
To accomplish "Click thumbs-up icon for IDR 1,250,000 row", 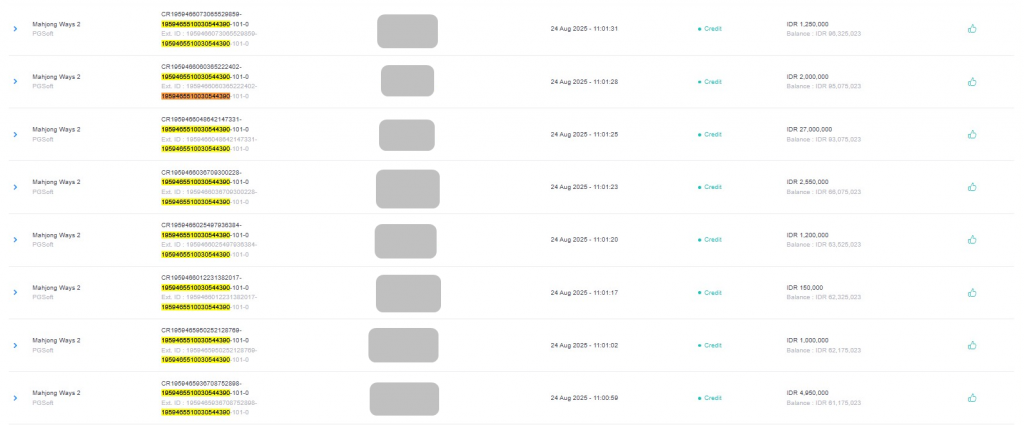I will [x=972, y=29].
